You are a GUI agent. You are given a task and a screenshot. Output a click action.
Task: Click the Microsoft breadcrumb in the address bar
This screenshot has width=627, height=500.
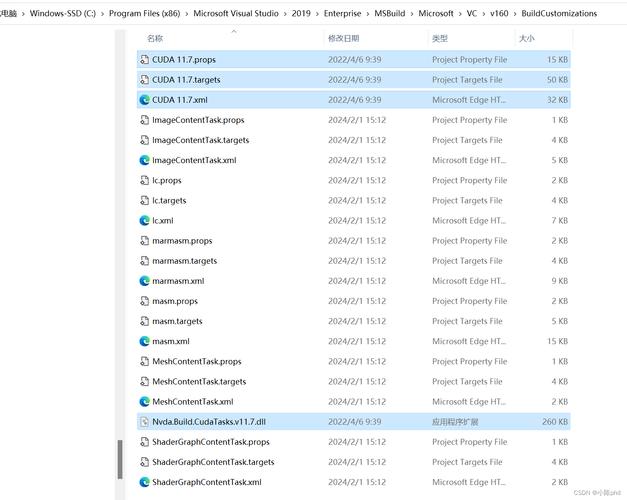(436, 14)
